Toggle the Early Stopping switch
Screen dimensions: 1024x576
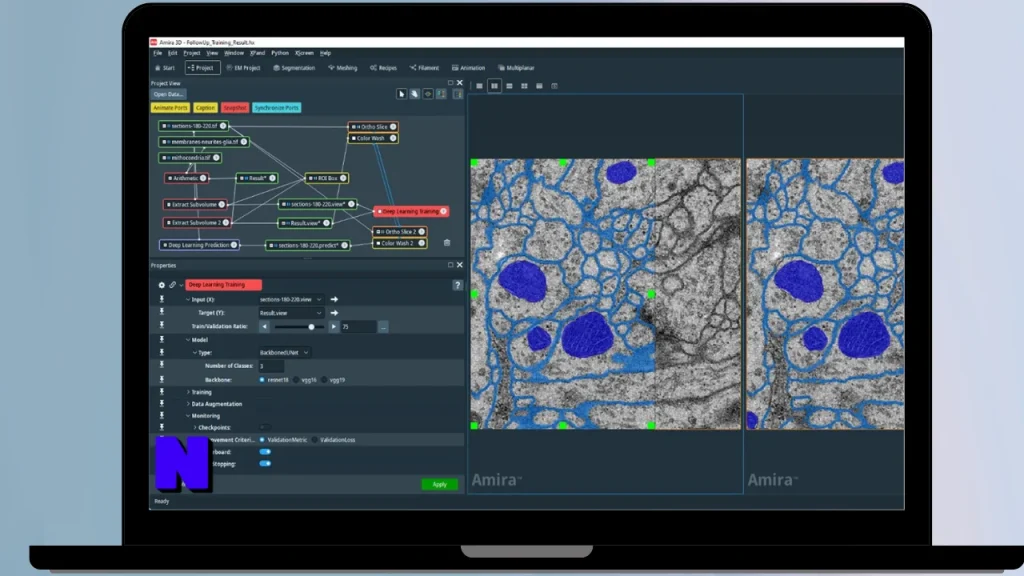tap(264, 464)
